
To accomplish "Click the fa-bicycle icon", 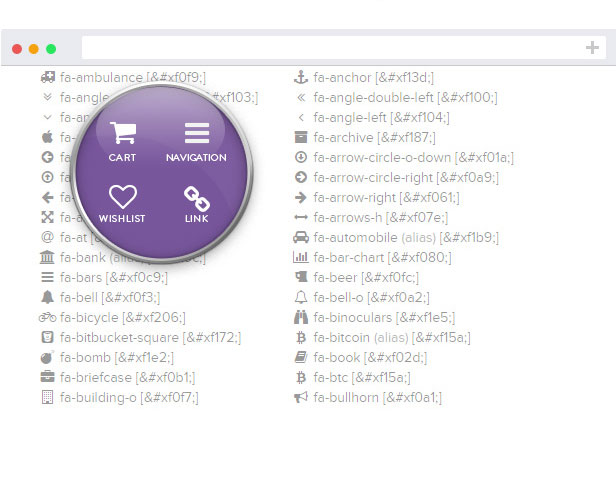I will click(47, 317).
